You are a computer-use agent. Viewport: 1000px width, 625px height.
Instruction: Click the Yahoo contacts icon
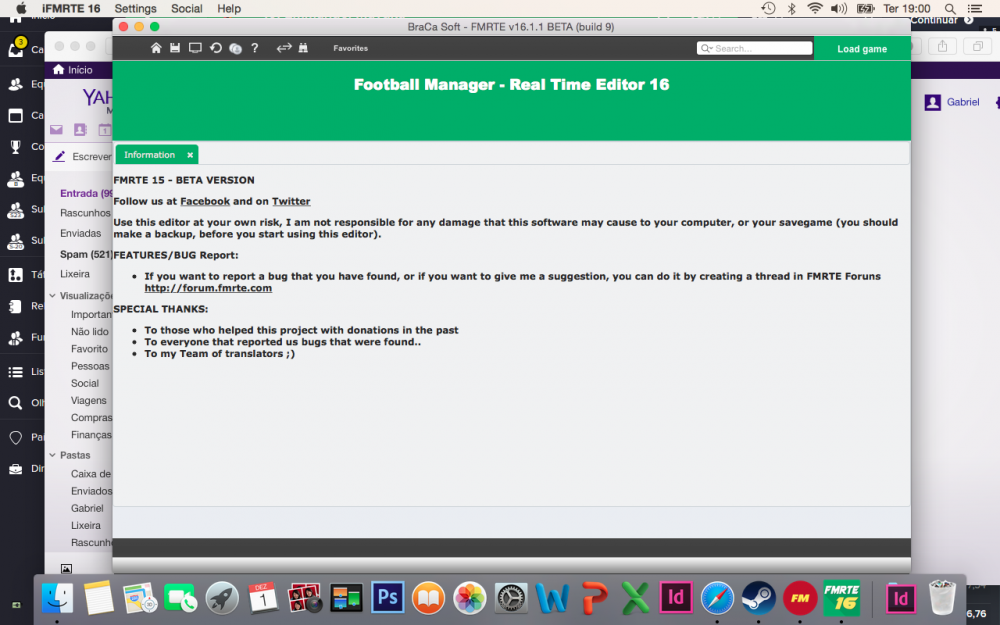[80, 129]
